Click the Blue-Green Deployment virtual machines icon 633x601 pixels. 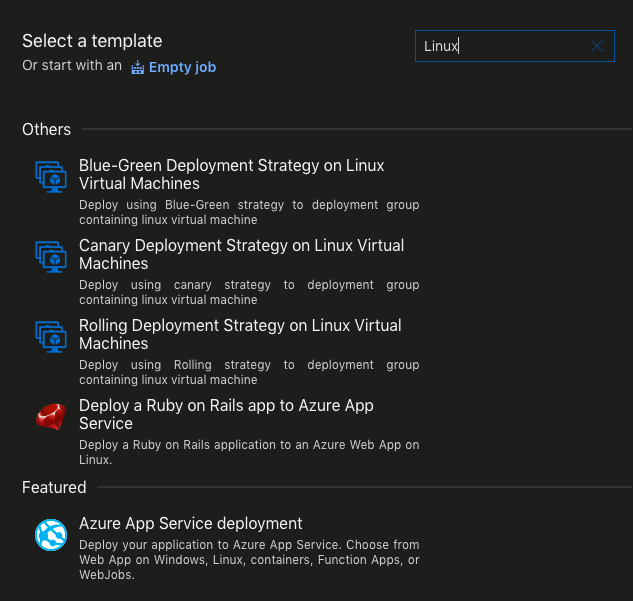[x=51, y=177]
